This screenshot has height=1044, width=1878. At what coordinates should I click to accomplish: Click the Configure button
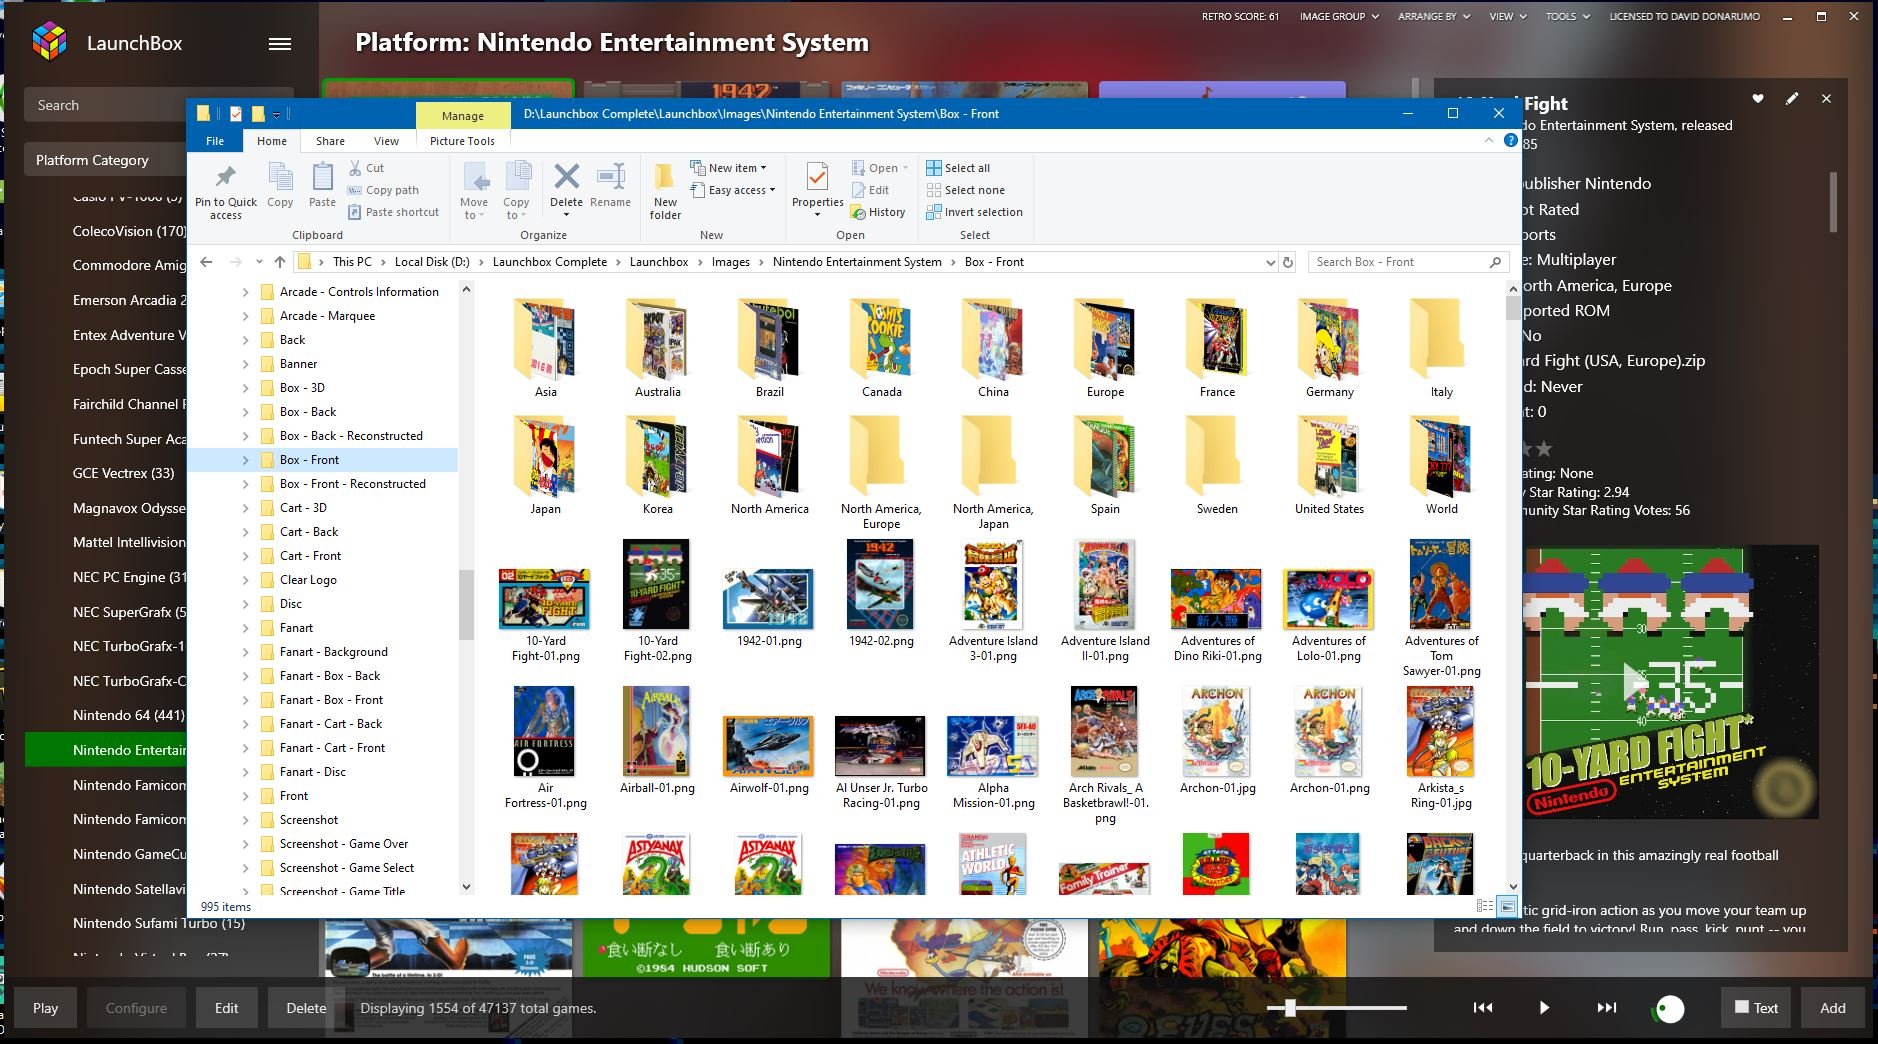(136, 1008)
